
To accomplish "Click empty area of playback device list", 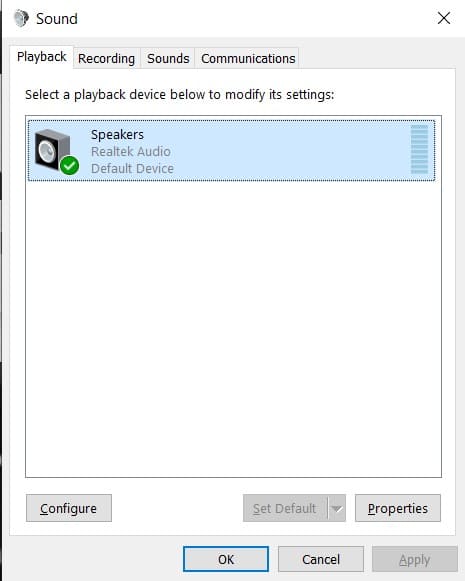I will click(233, 326).
